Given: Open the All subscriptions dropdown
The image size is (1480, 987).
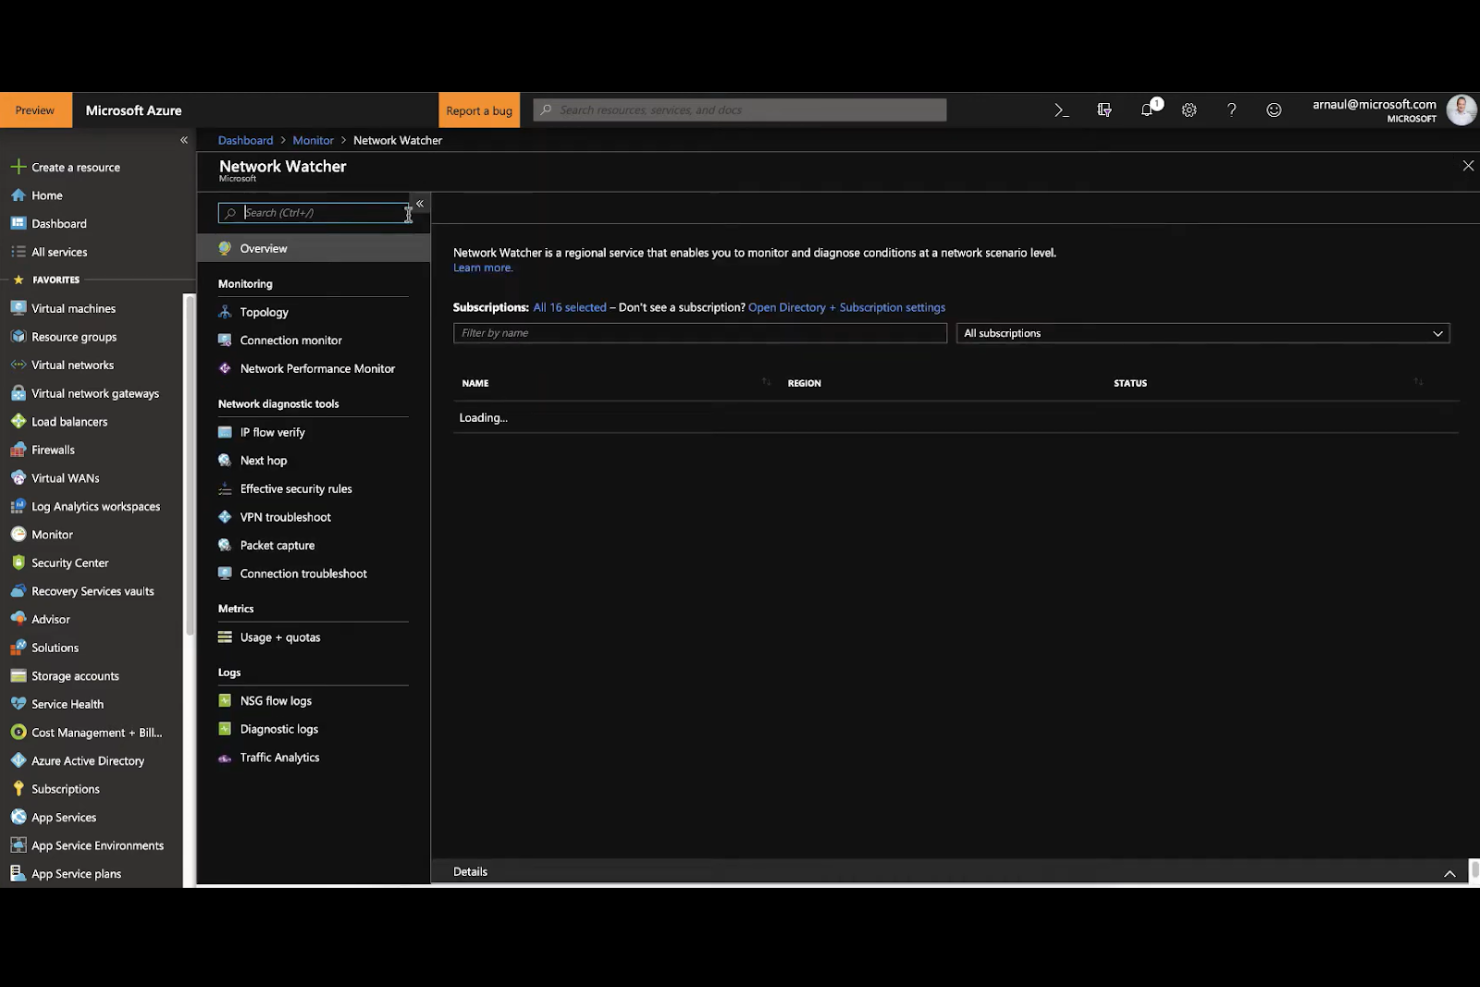Looking at the screenshot, I should 1203,333.
